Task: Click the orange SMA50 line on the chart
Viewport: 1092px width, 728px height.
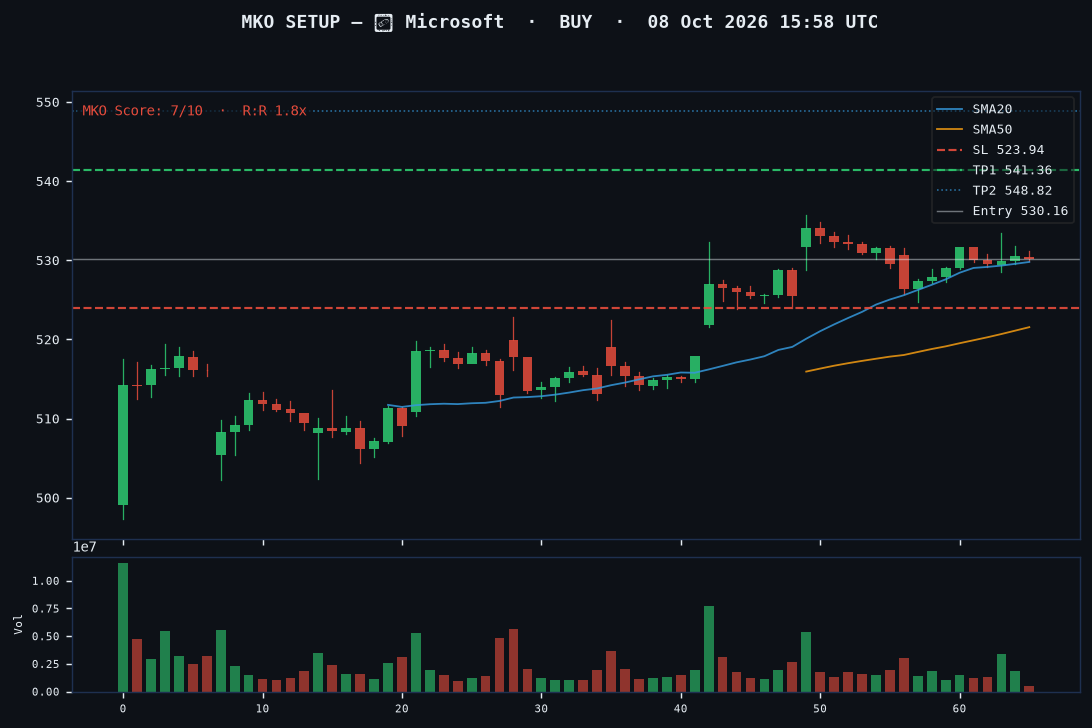Action: [x=918, y=350]
